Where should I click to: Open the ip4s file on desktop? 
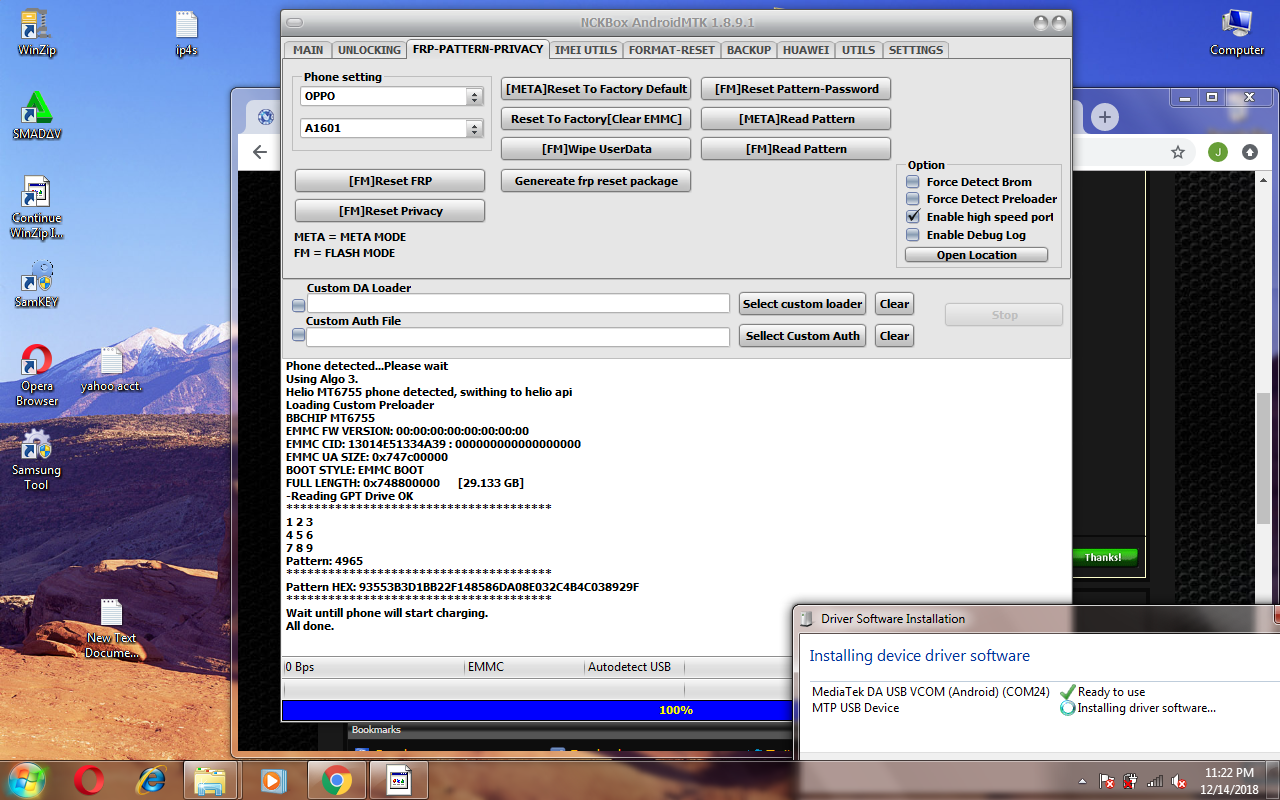click(186, 33)
